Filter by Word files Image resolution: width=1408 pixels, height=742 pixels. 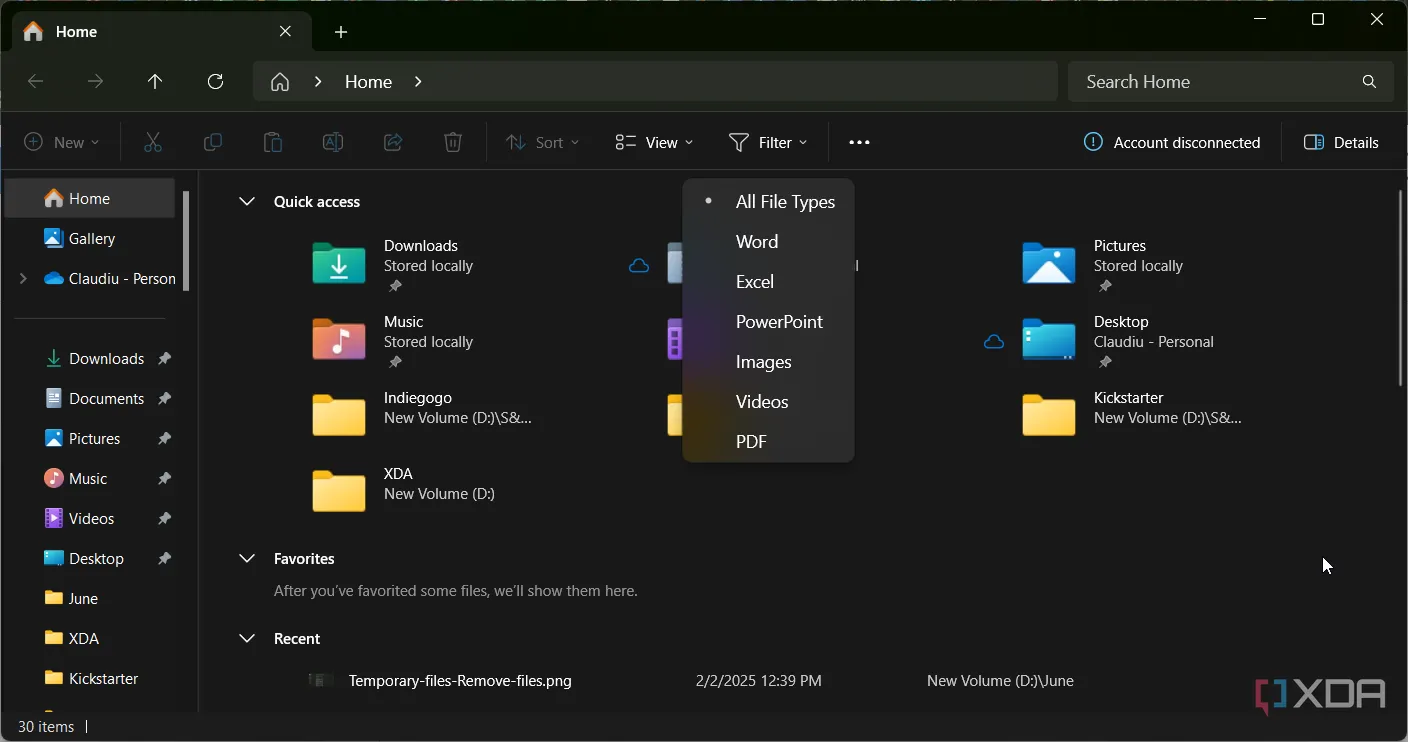[768, 242]
